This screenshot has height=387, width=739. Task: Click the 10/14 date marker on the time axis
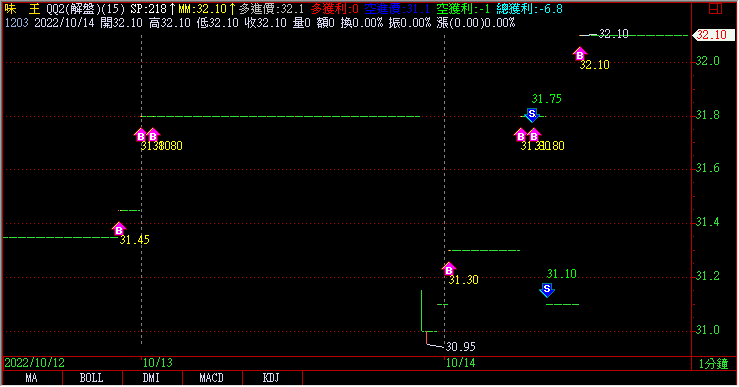(x=460, y=363)
